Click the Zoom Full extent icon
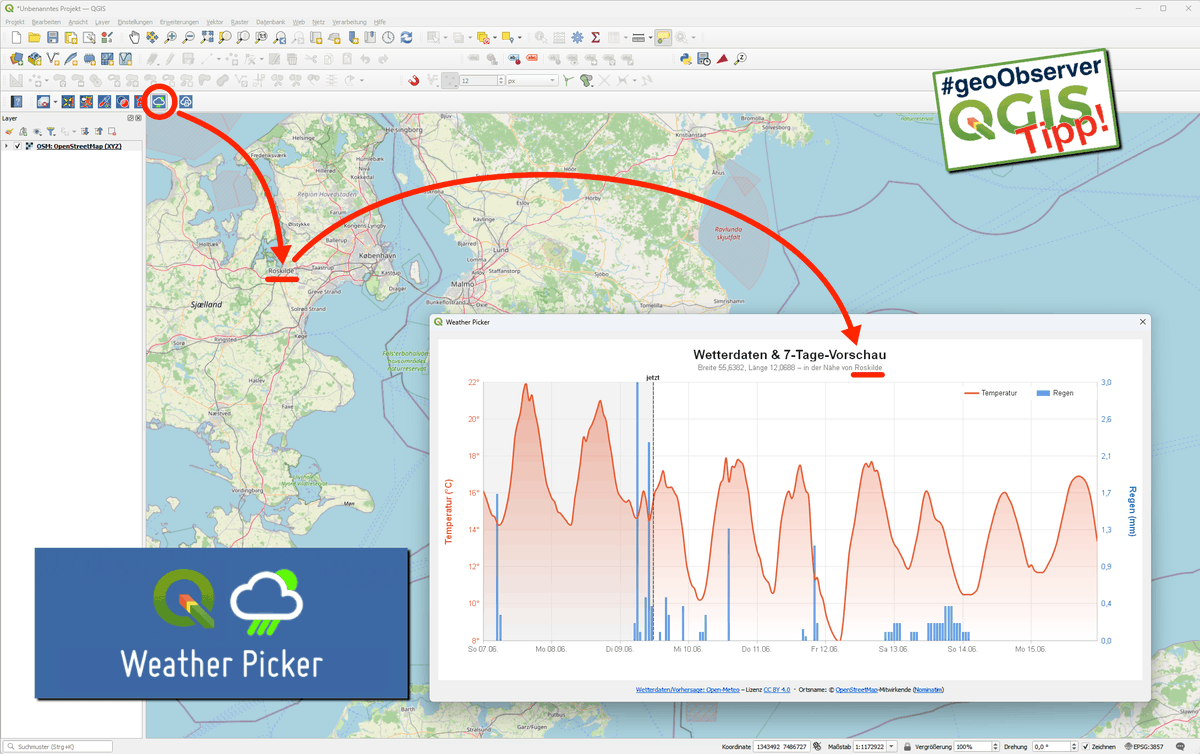The height and width of the screenshot is (754, 1200). point(208,37)
